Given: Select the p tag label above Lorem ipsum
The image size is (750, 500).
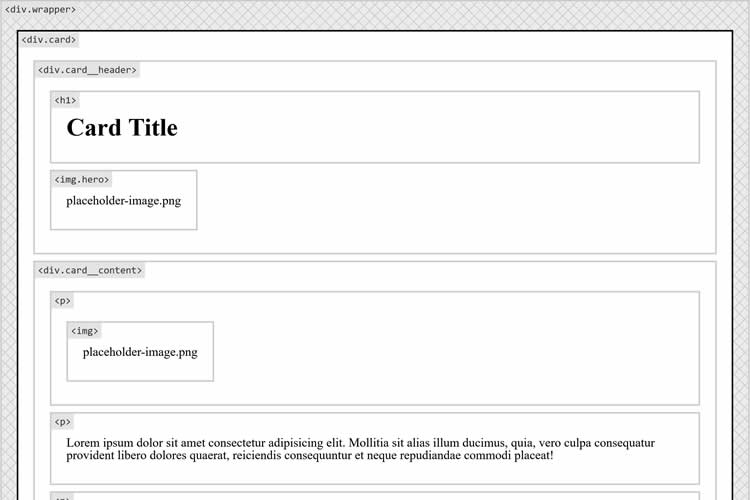Looking at the screenshot, I should pyautogui.click(x=62, y=422).
